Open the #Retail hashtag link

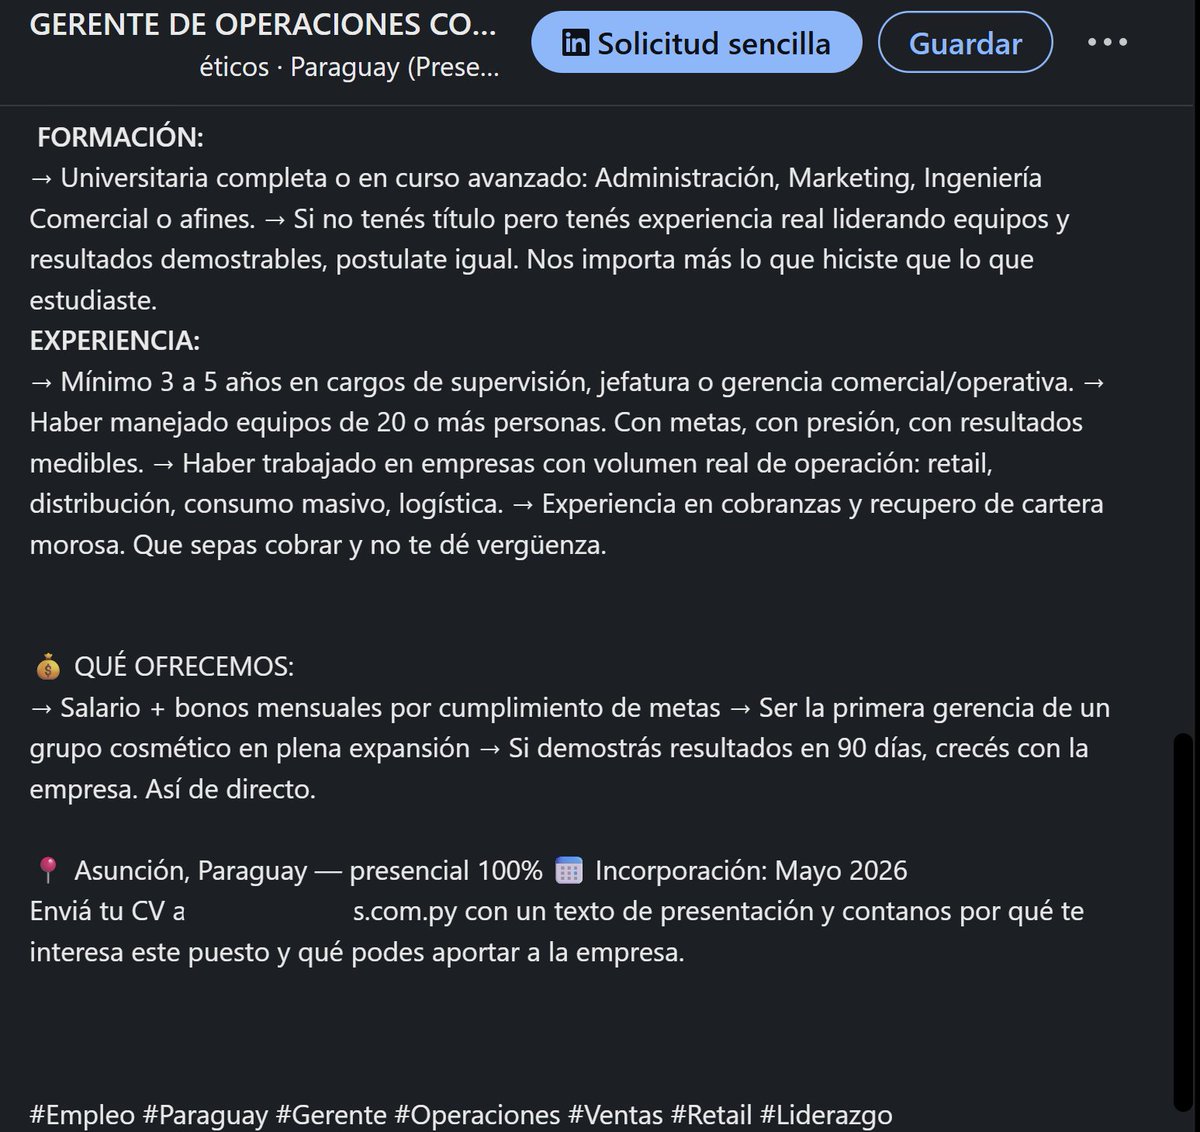(x=711, y=1114)
